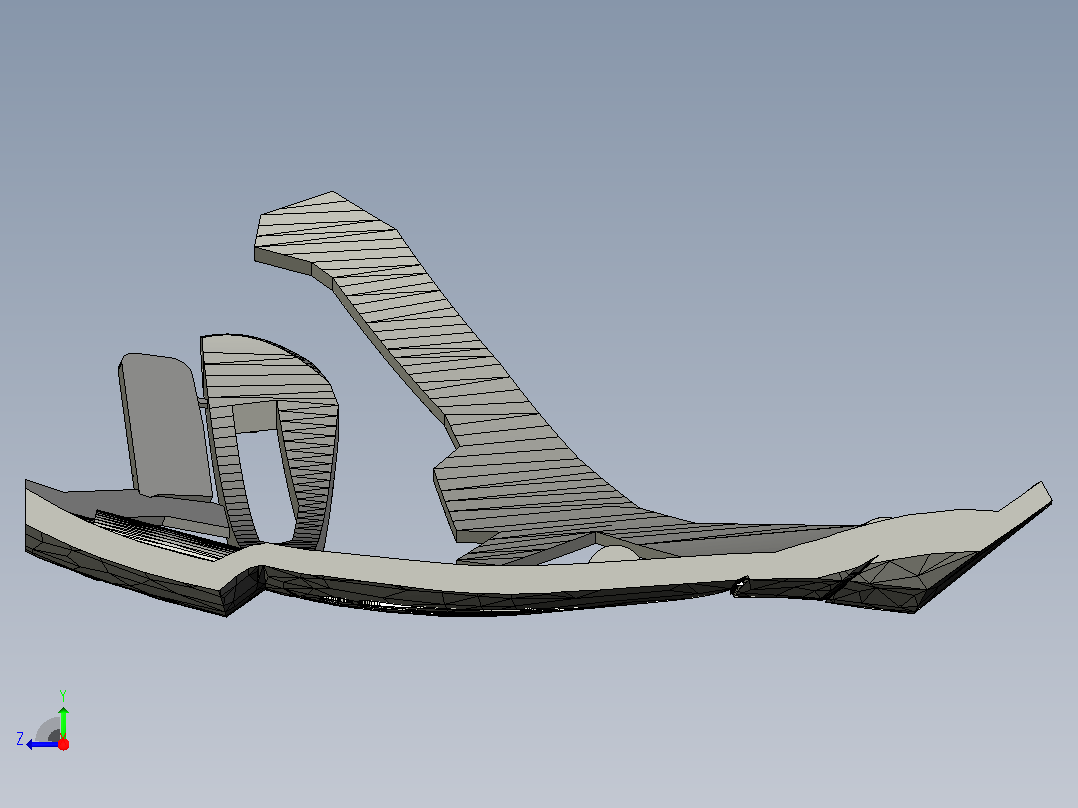Select the red X axis dot on triad
Screen dimensions: 1078x808
pos(63,744)
